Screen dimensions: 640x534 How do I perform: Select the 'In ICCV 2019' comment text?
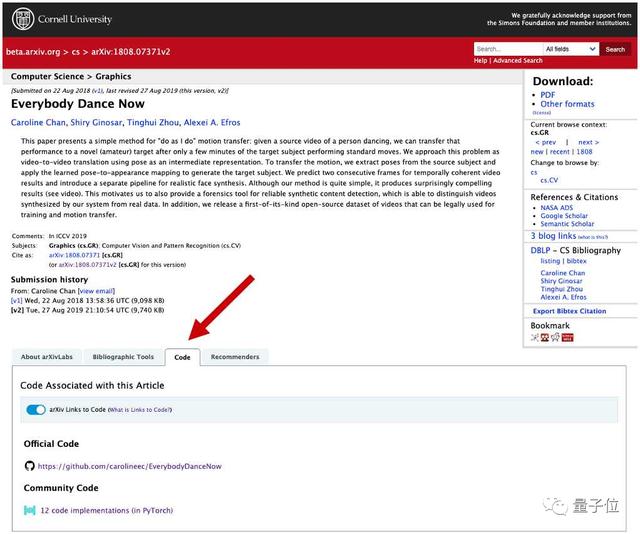coord(68,236)
